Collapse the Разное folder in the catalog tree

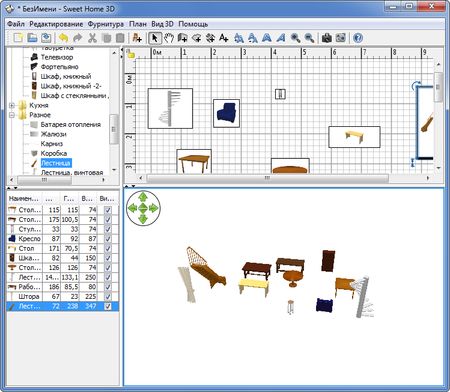[12, 115]
